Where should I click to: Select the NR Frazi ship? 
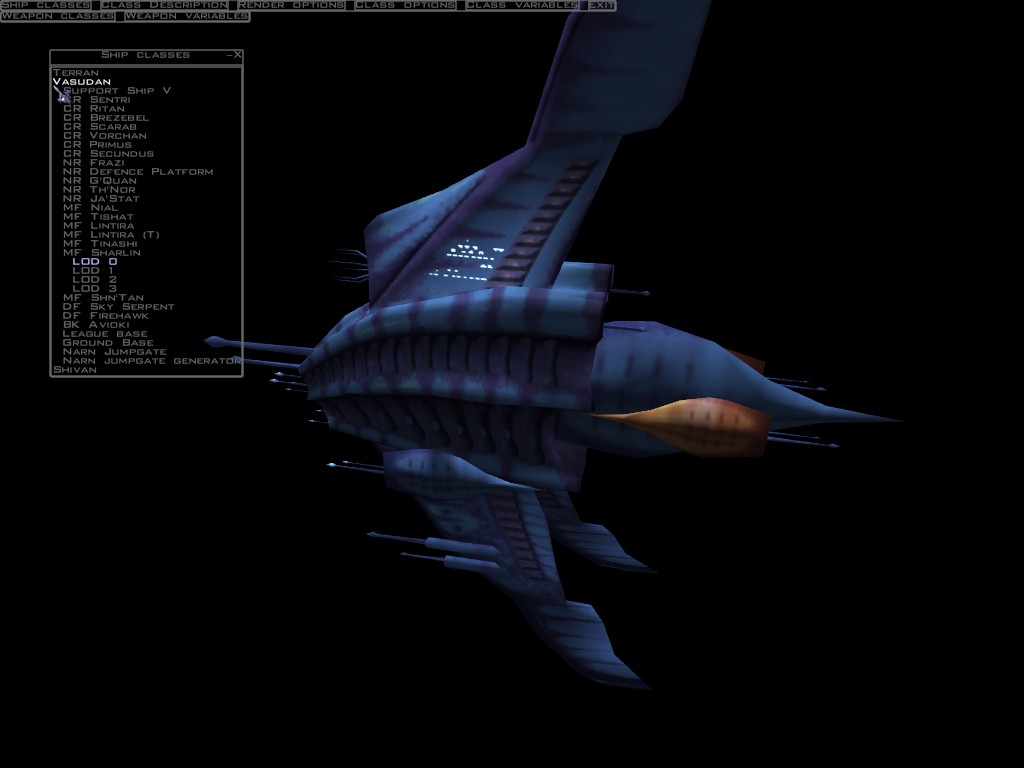tap(93, 163)
